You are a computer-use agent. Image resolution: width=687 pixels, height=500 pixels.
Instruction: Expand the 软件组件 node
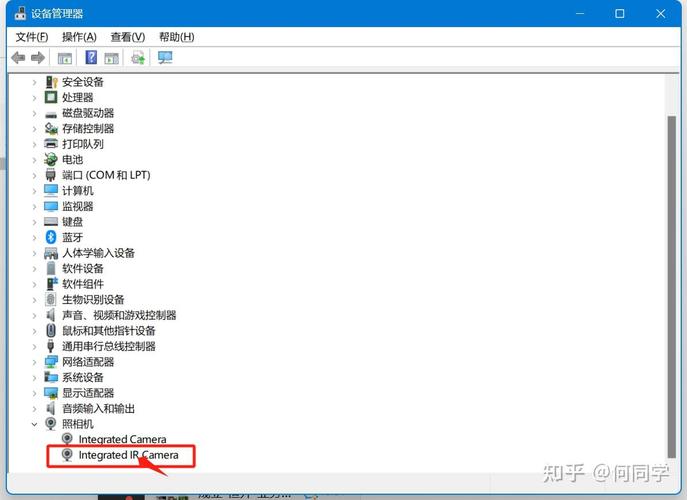point(34,284)
